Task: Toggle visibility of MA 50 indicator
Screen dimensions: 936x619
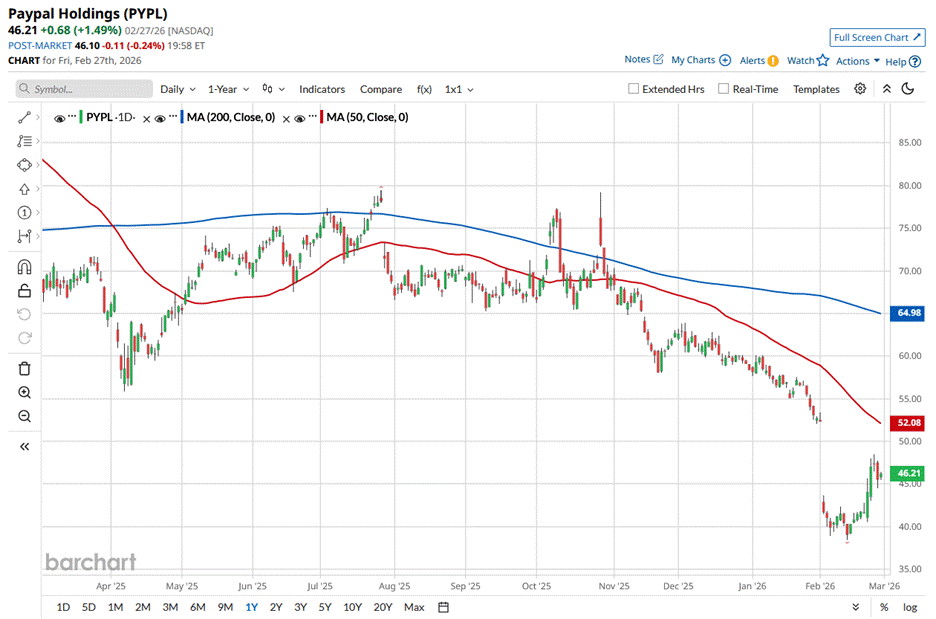Action: tap(299, 118)
